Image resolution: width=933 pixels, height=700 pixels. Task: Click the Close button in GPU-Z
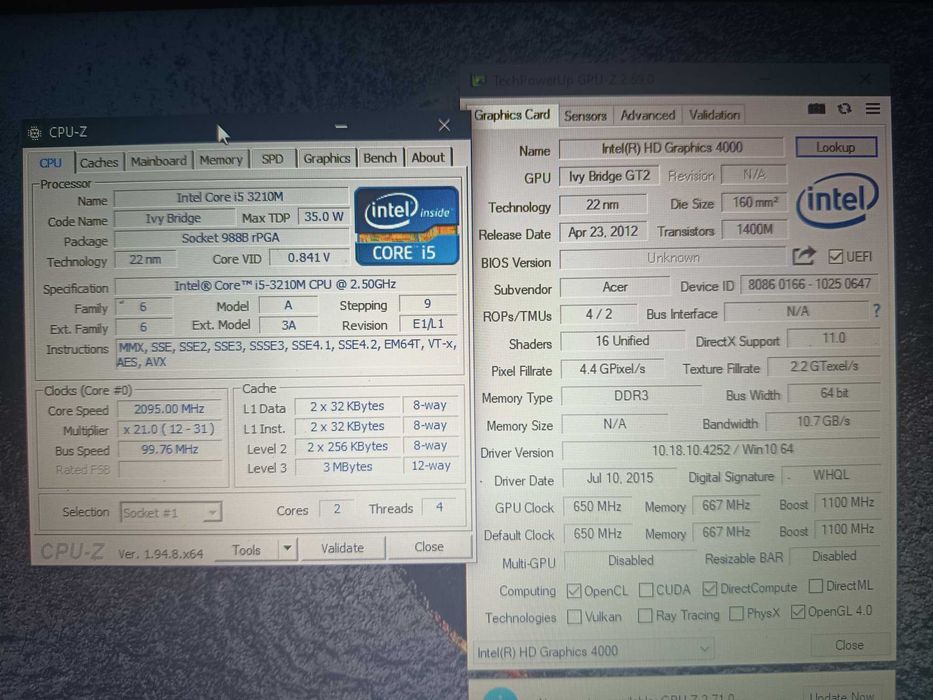(849, 645)
